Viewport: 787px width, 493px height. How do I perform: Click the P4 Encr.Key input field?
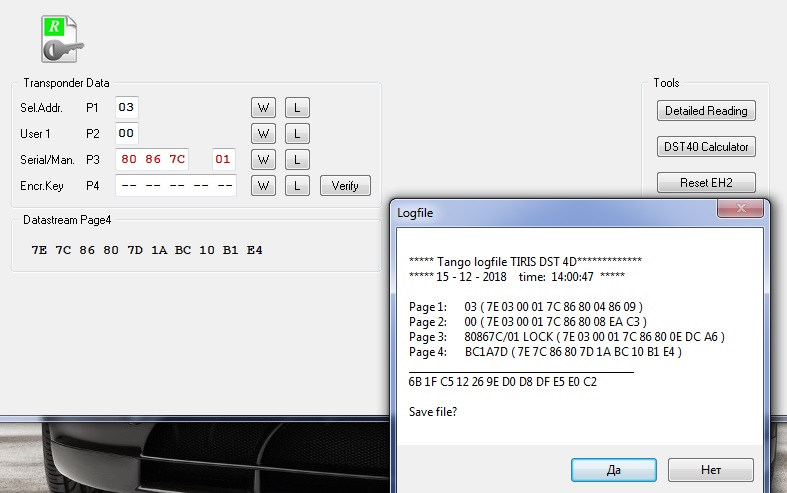click(x=176, y=186)
